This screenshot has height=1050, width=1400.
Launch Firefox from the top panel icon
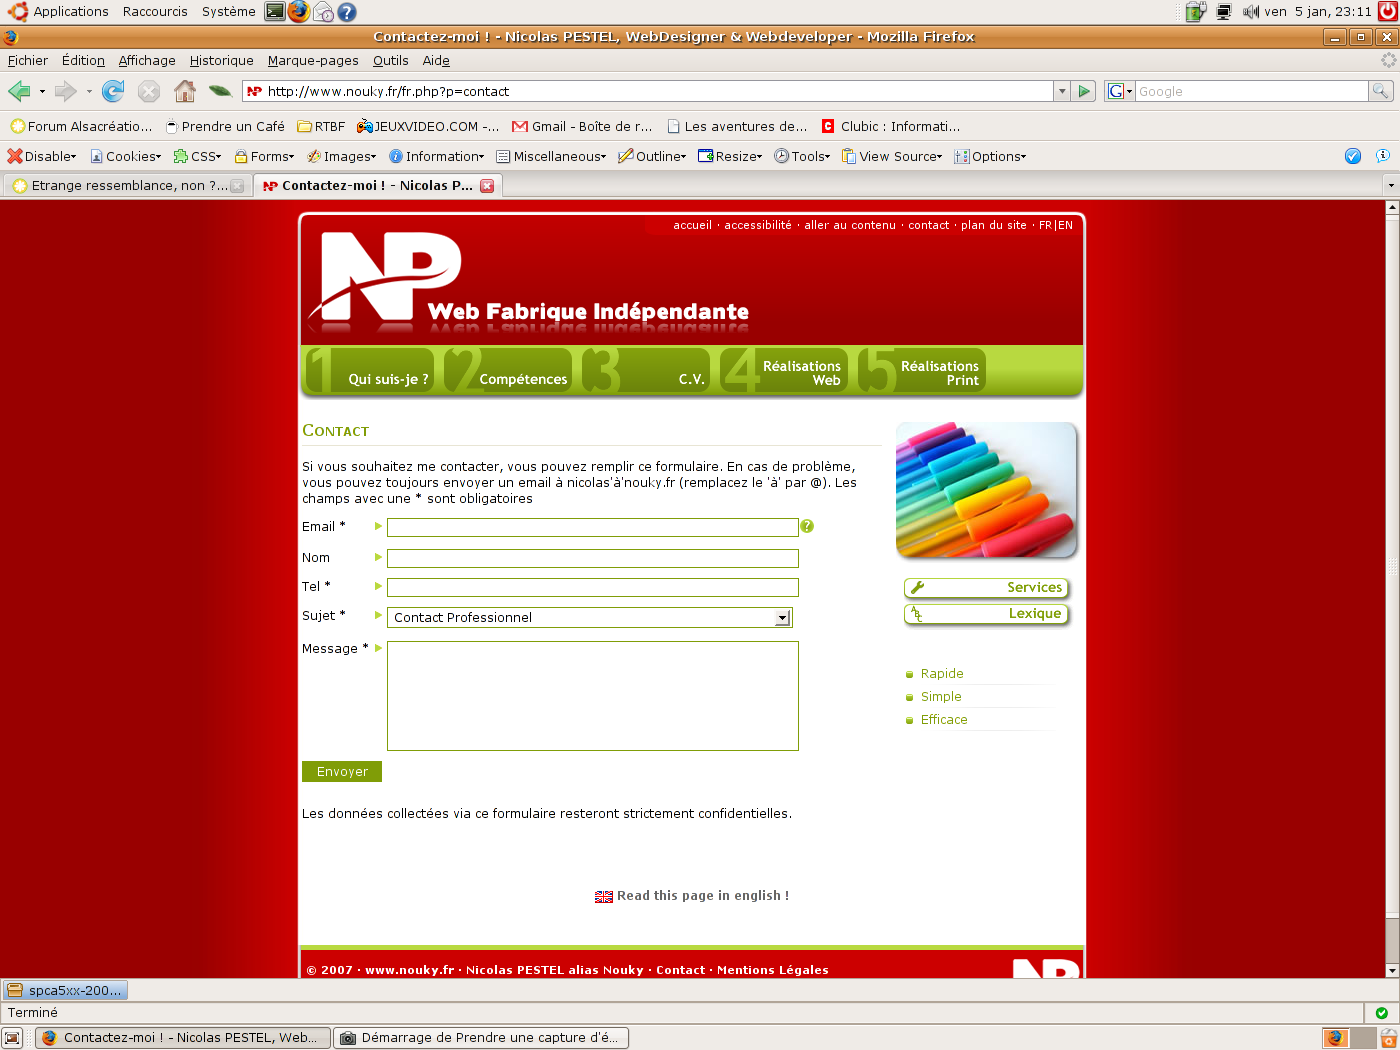pyautogui.click(x=299, y=12)
